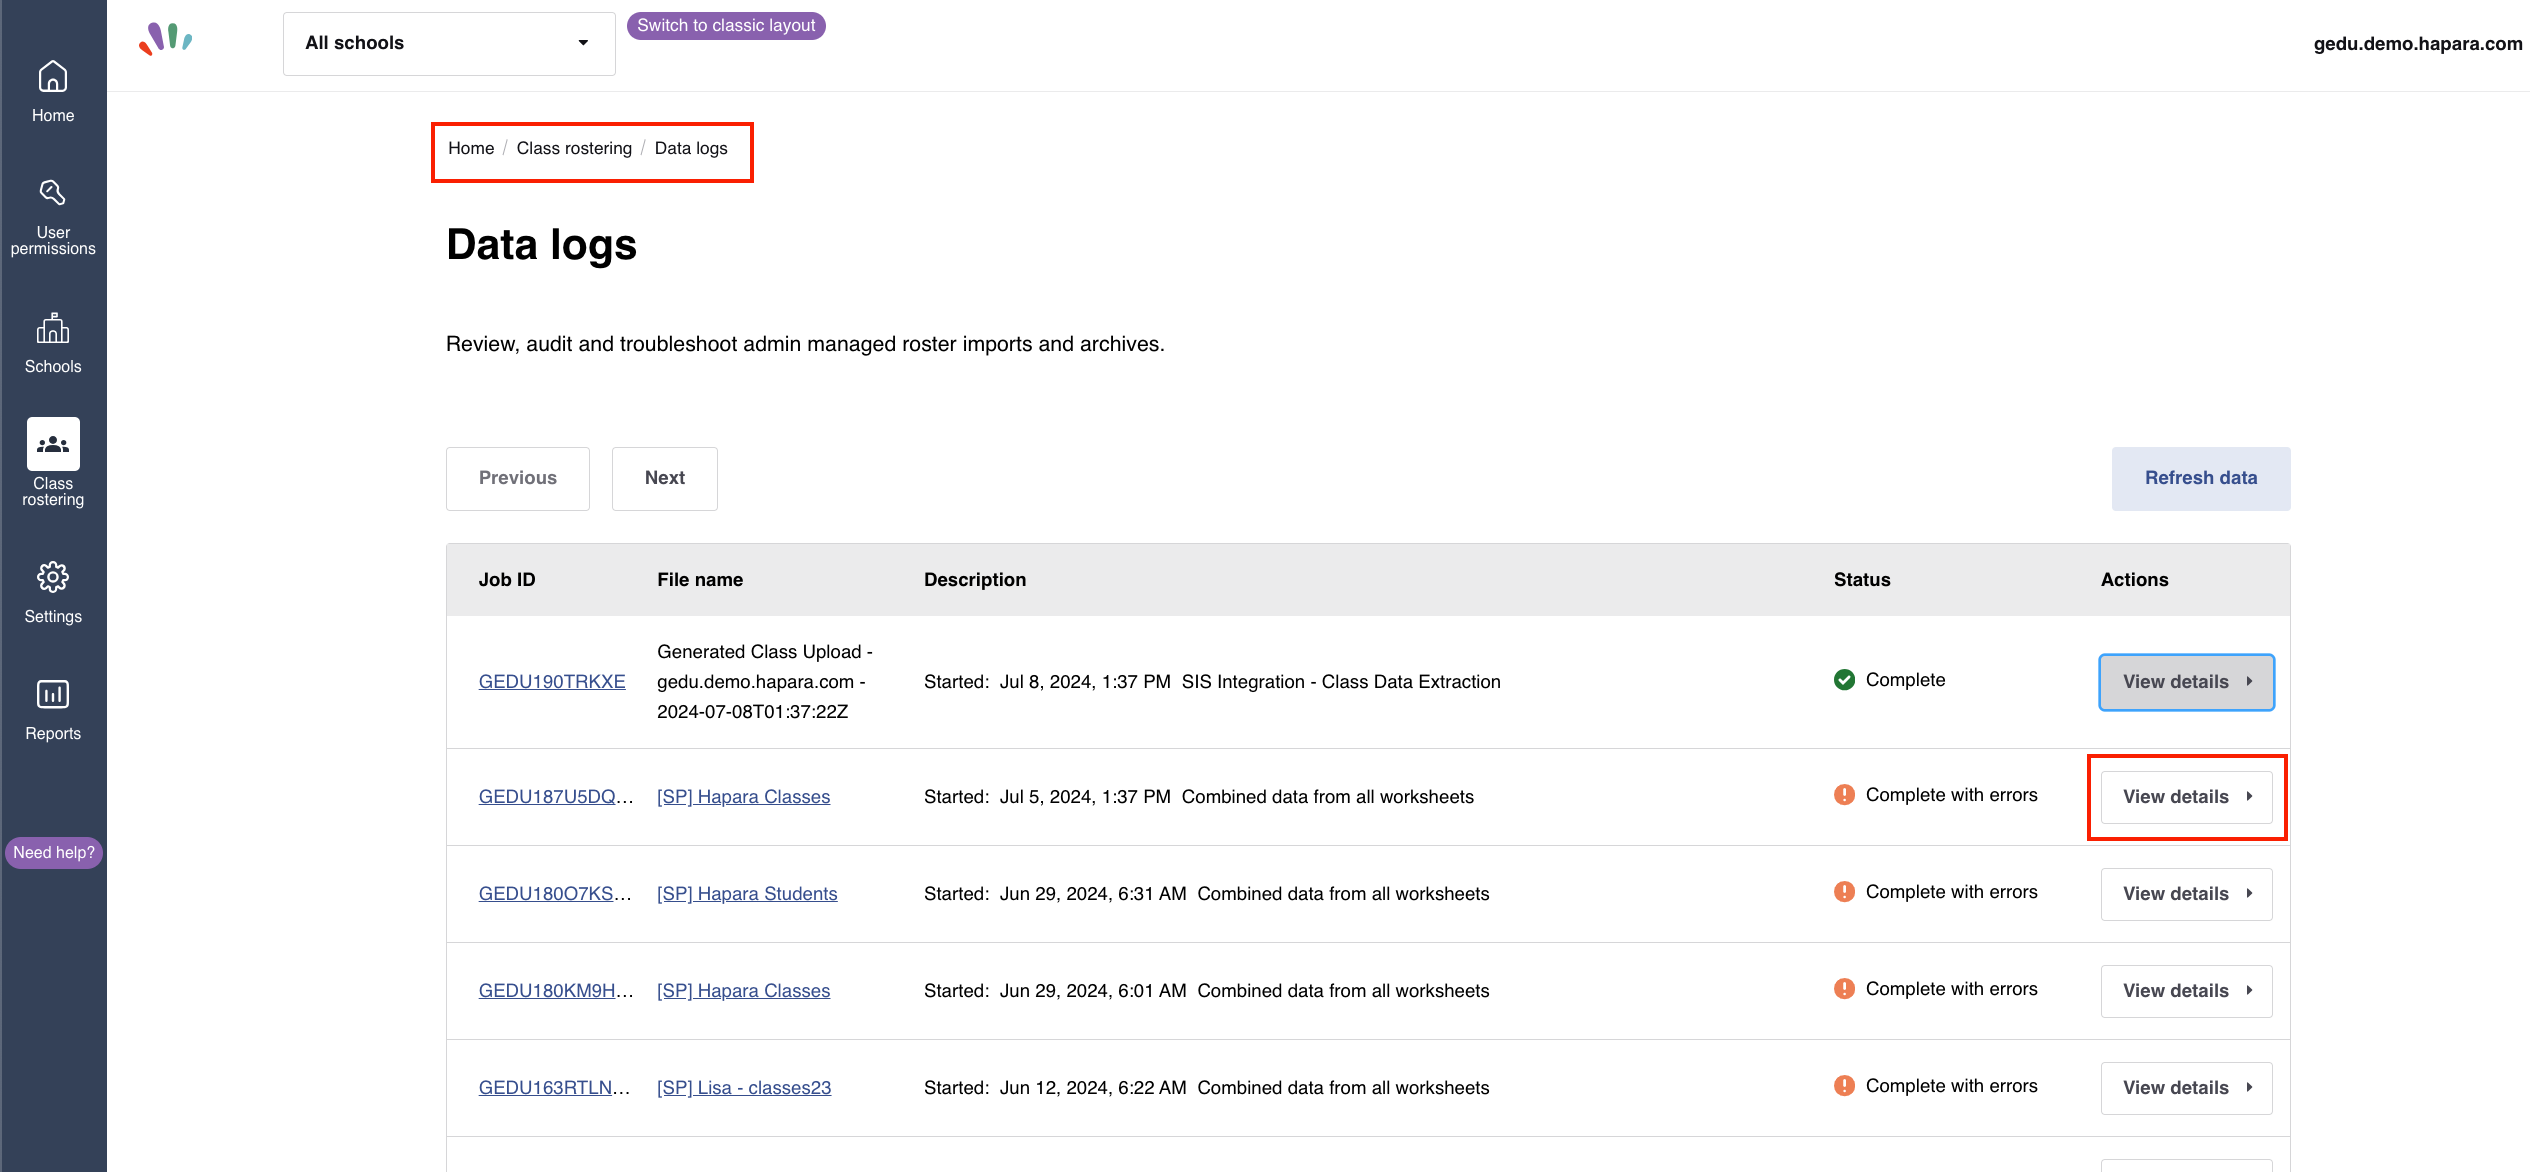View details for Hapara Students job
The width and height of the screenshot is (2530, 1172).
[x=2187, y=894]
